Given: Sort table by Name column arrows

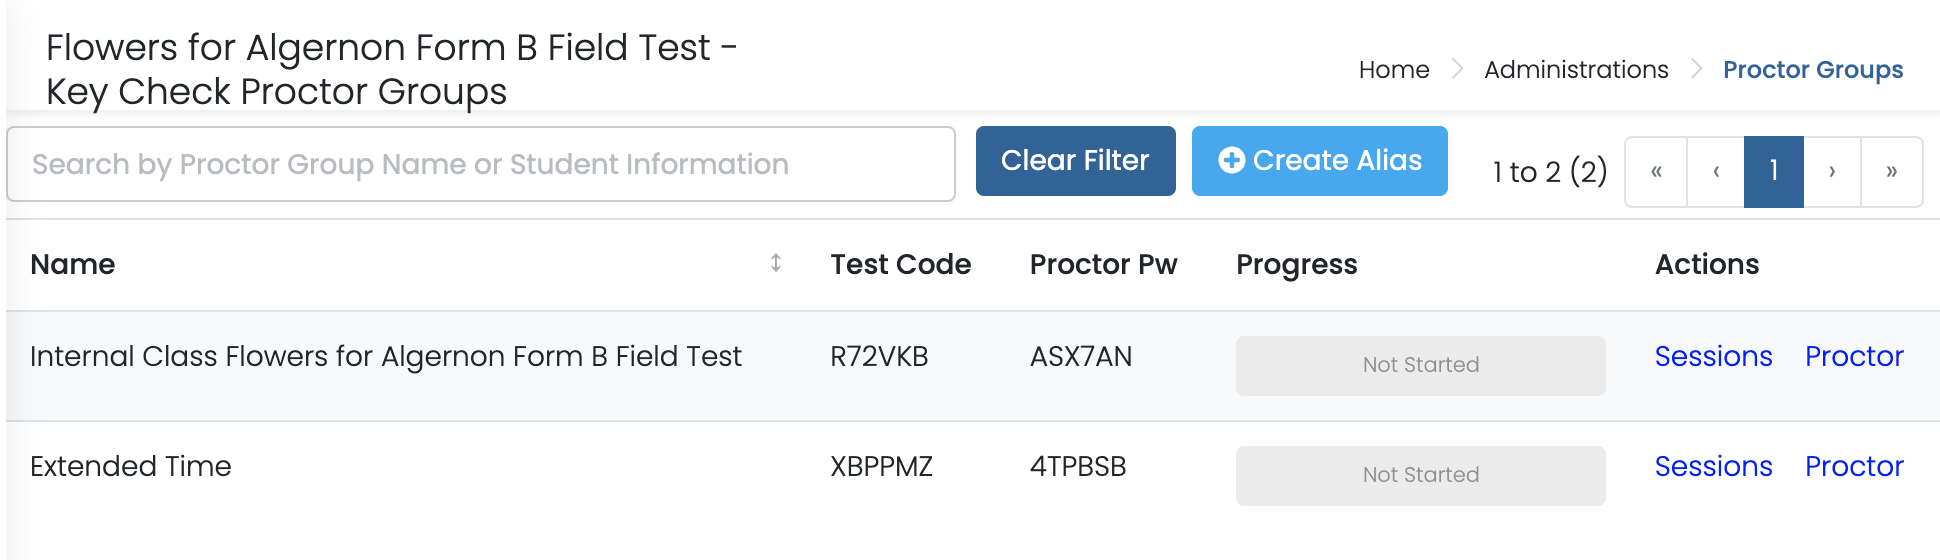Looking at the screenshot, I should point(776,263).
